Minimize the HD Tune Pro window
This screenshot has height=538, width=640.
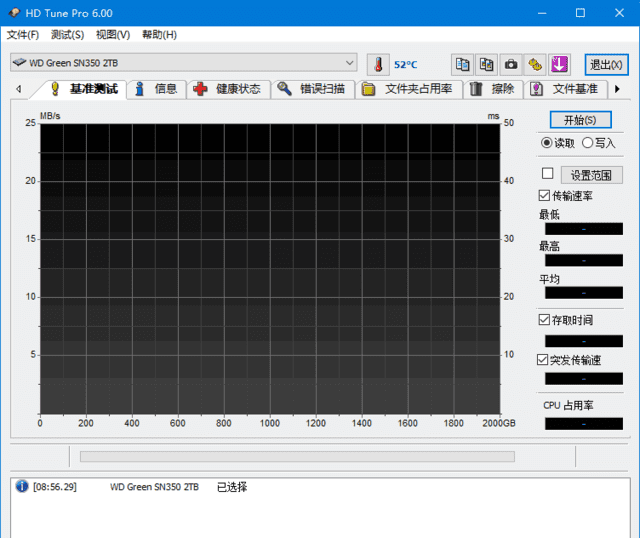[542, 13]
